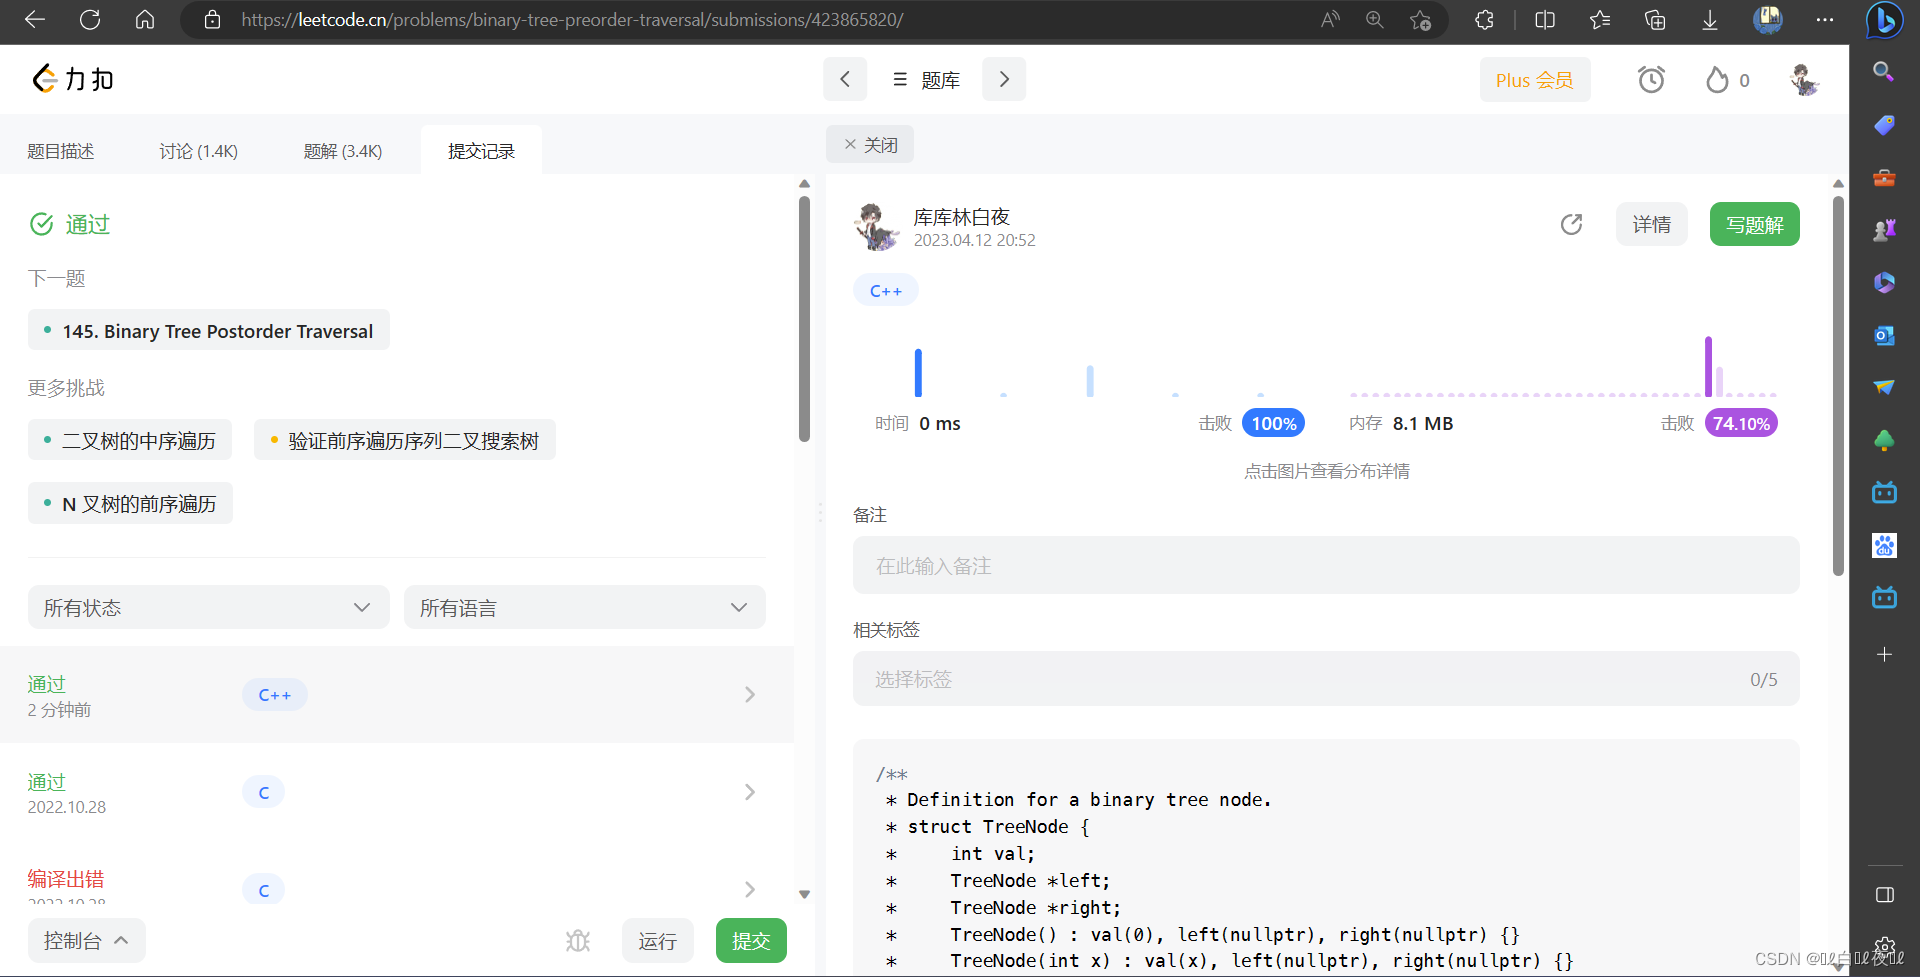The image size is (1920, 977).
Task: Add sidebar app with plus icon
Action: (1884, 654)
